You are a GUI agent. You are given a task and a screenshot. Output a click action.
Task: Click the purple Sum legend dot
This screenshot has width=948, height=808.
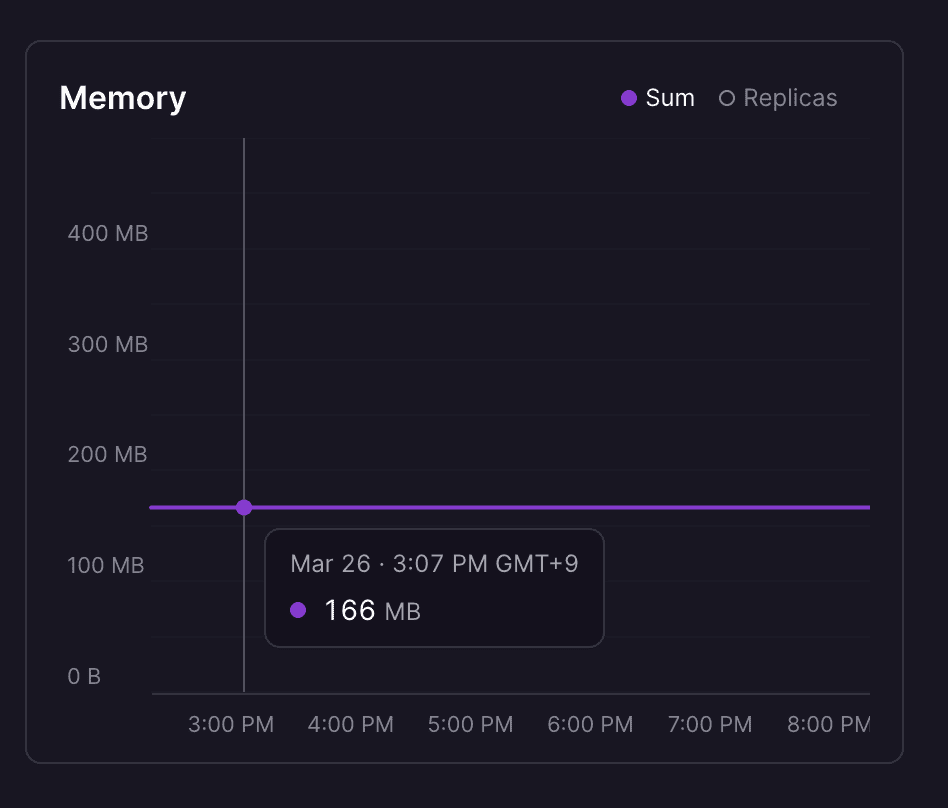[x=629, y=98]
